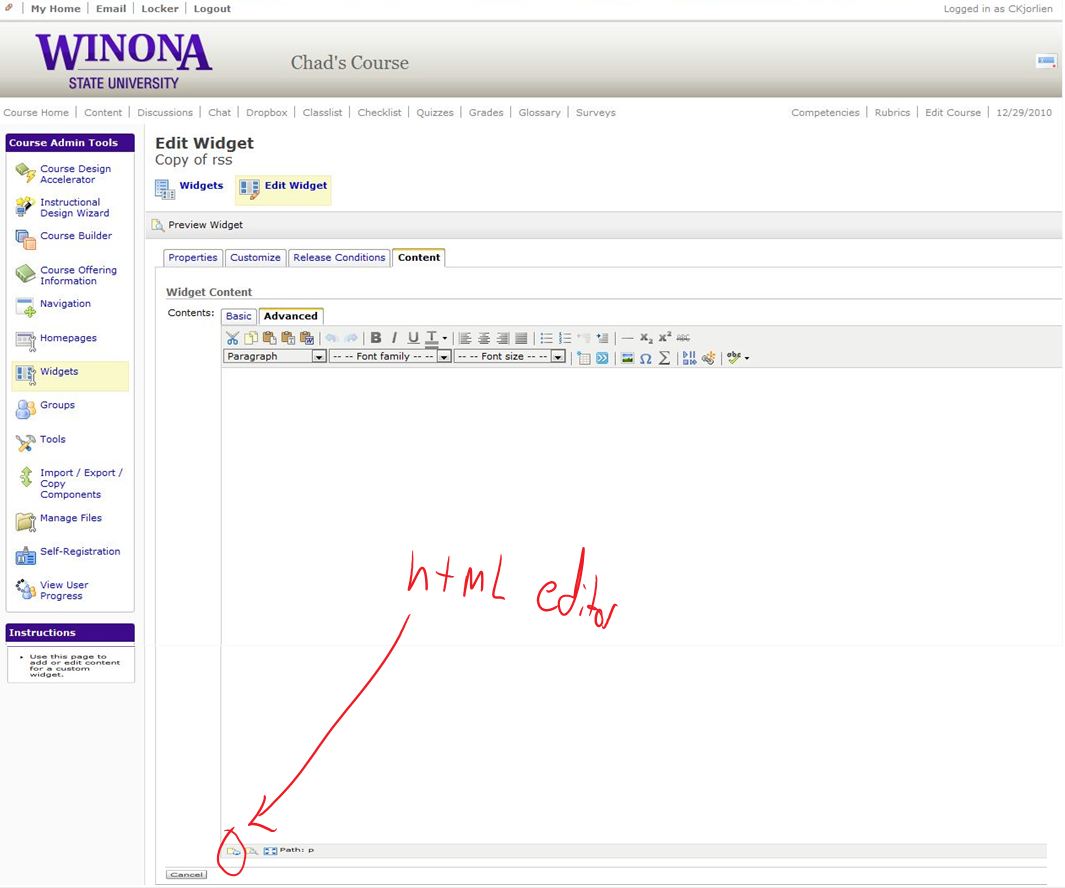The height and width of the screenshot is (888, 1065).
Task: Toggle strikethrough formatting
Action: pos(683,338)
